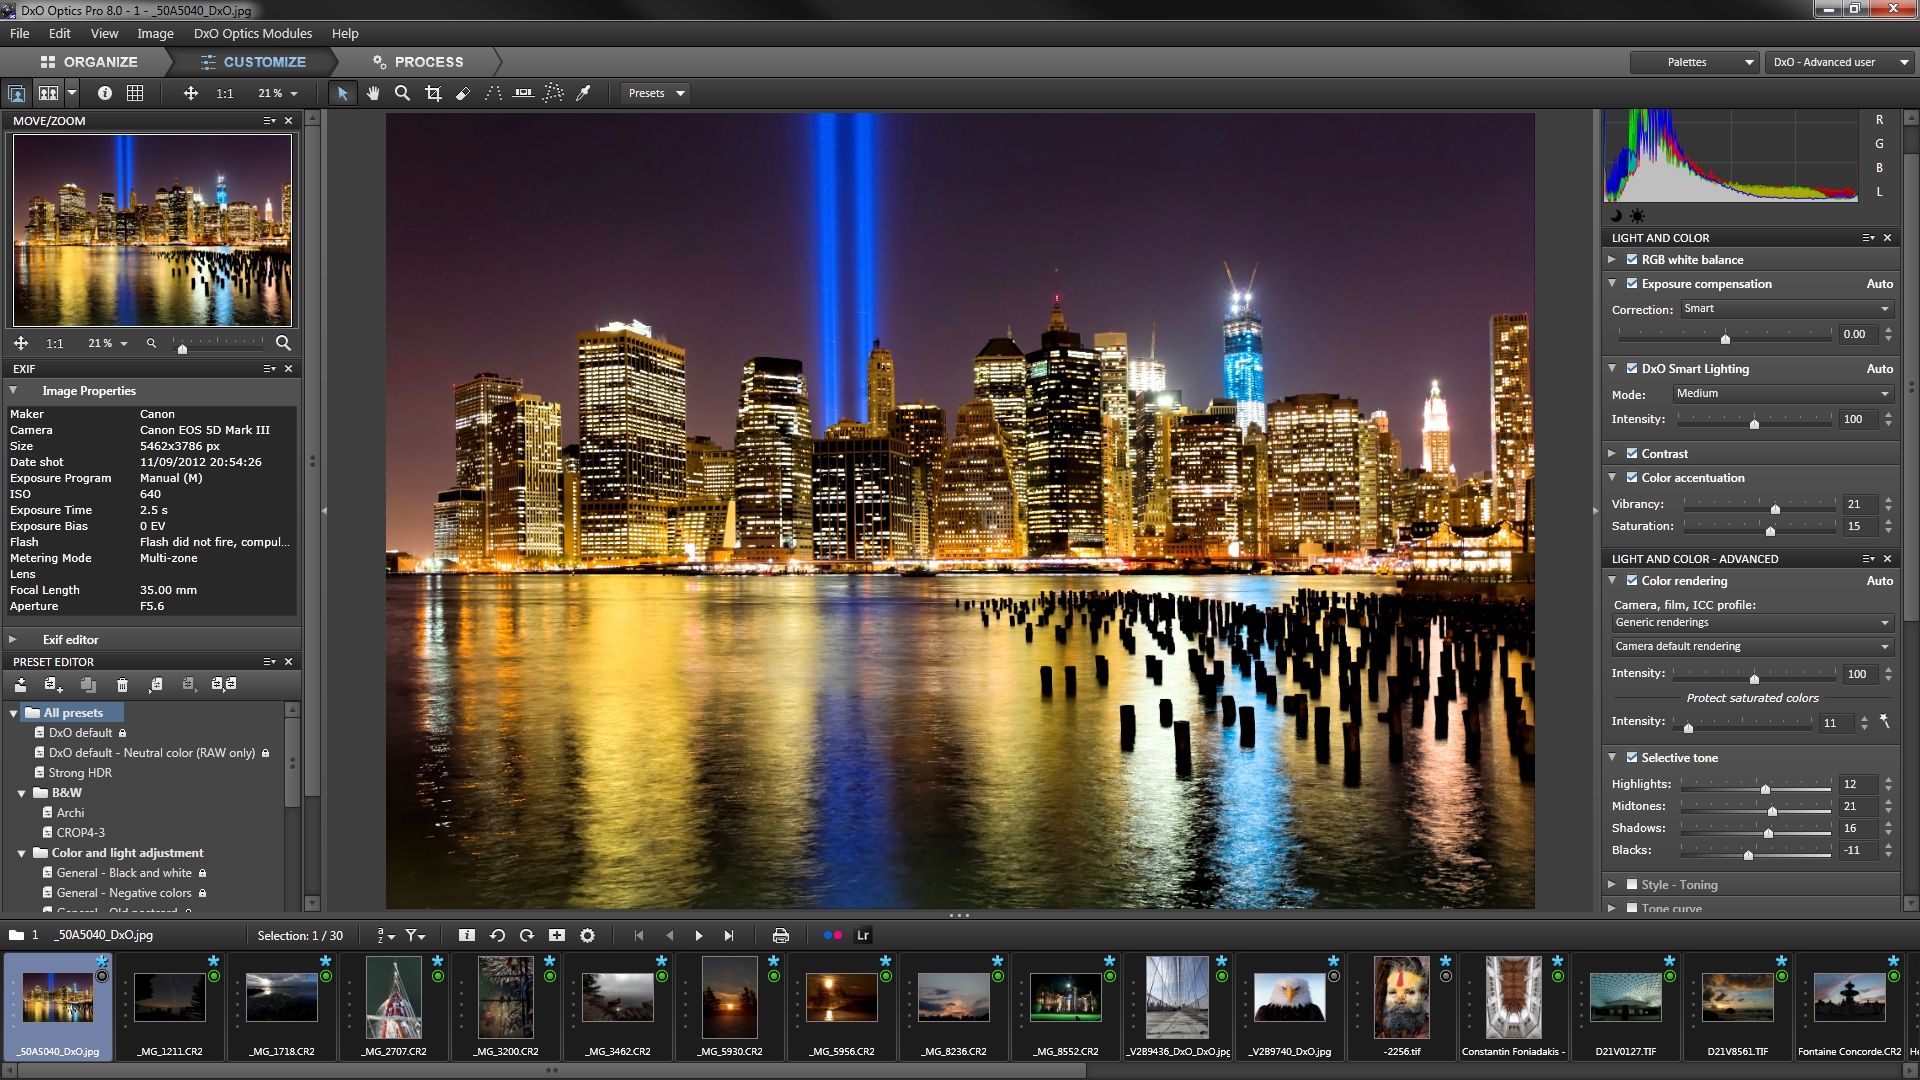Show image information icon in toolbar
Image resolution: width=1920 pixels, height=1080 pixels.
(105, 93)
